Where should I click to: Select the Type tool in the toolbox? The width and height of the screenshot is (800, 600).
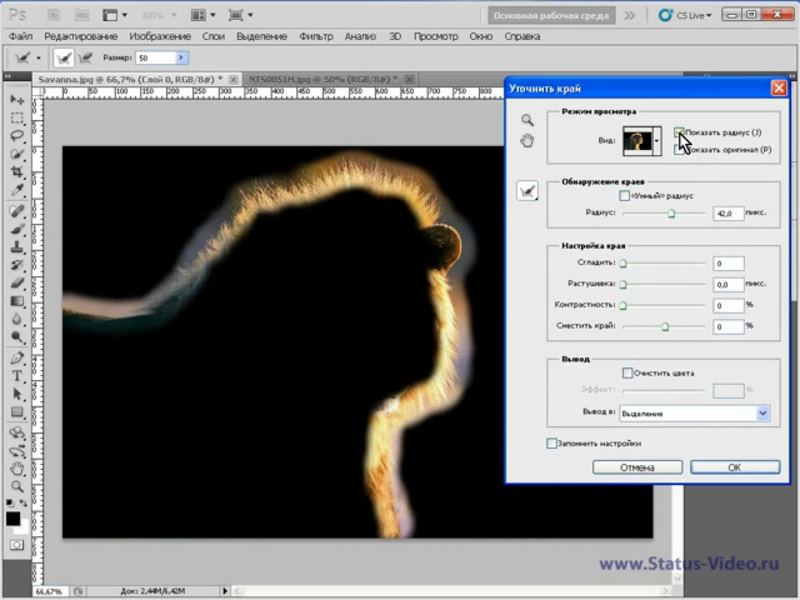(x=16, y=375)
